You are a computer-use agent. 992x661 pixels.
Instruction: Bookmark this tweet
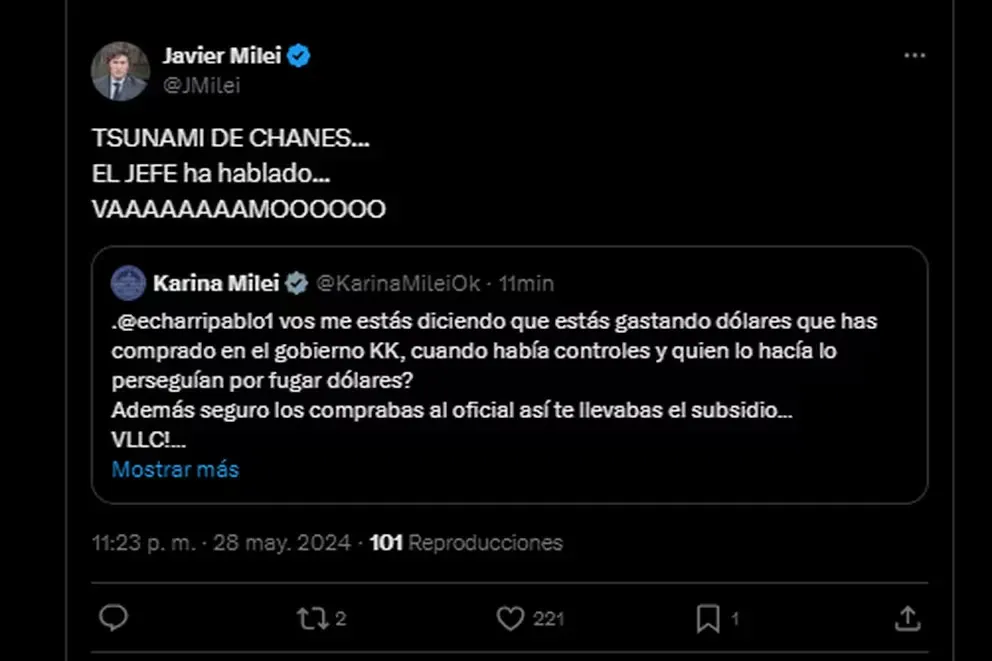pyautogui.click(x=708, y=619)
